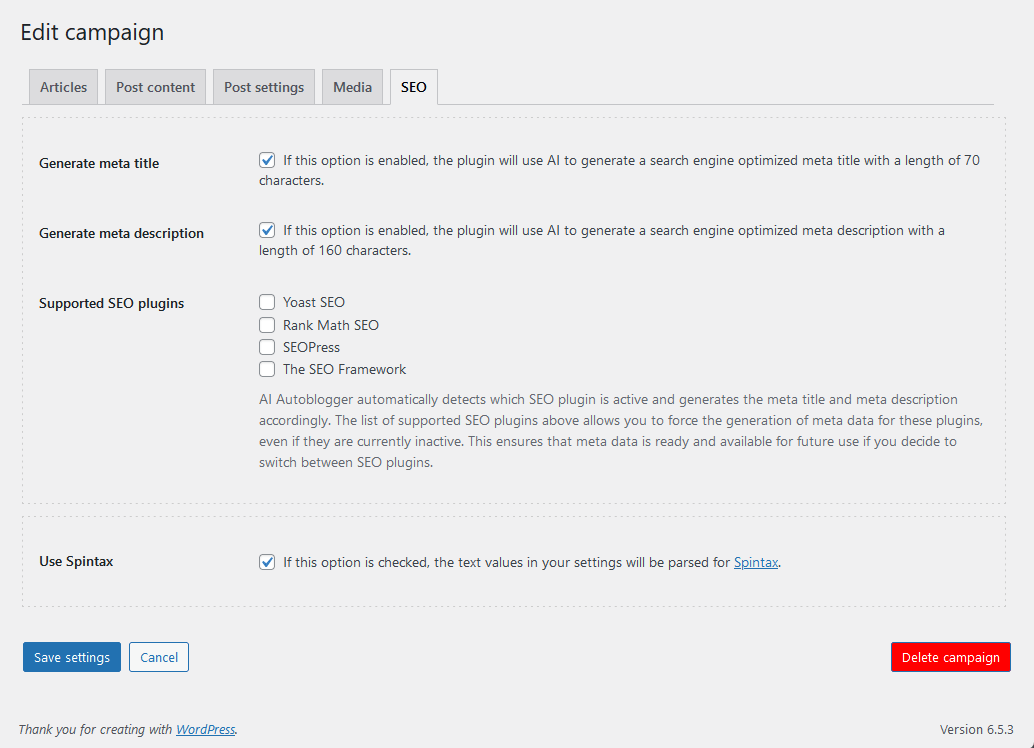This screenshot has width=1034, height=748.
Task: Enable the Yoast SEO checkbox
Action: (267, 302)
